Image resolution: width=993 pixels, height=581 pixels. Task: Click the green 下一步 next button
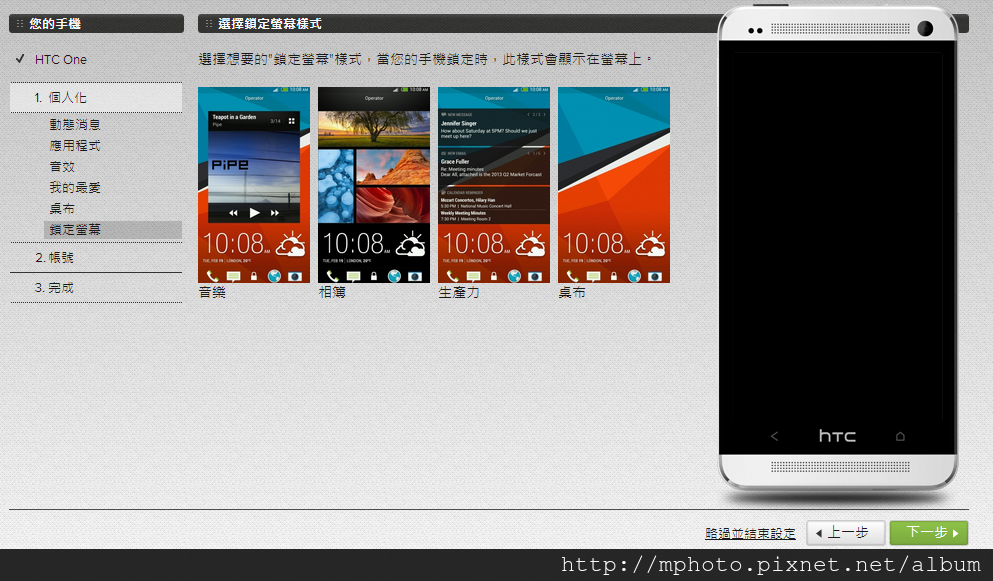click(x=929, y=533)
